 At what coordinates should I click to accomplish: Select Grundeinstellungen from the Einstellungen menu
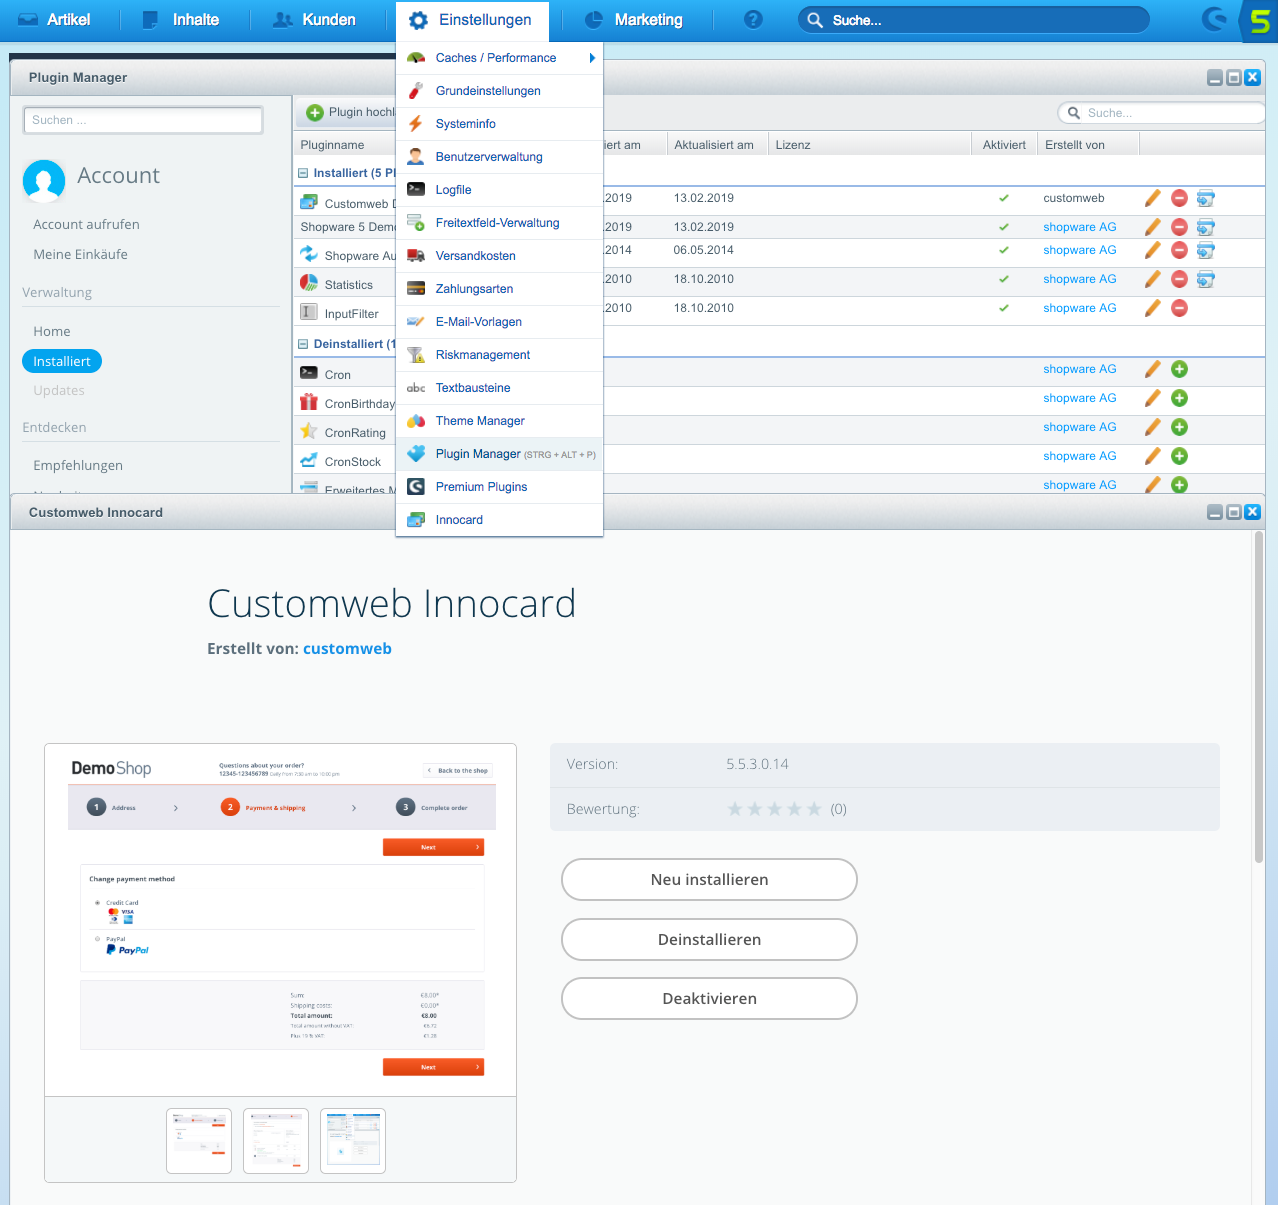pyautogui.click(x=499, y=91)
